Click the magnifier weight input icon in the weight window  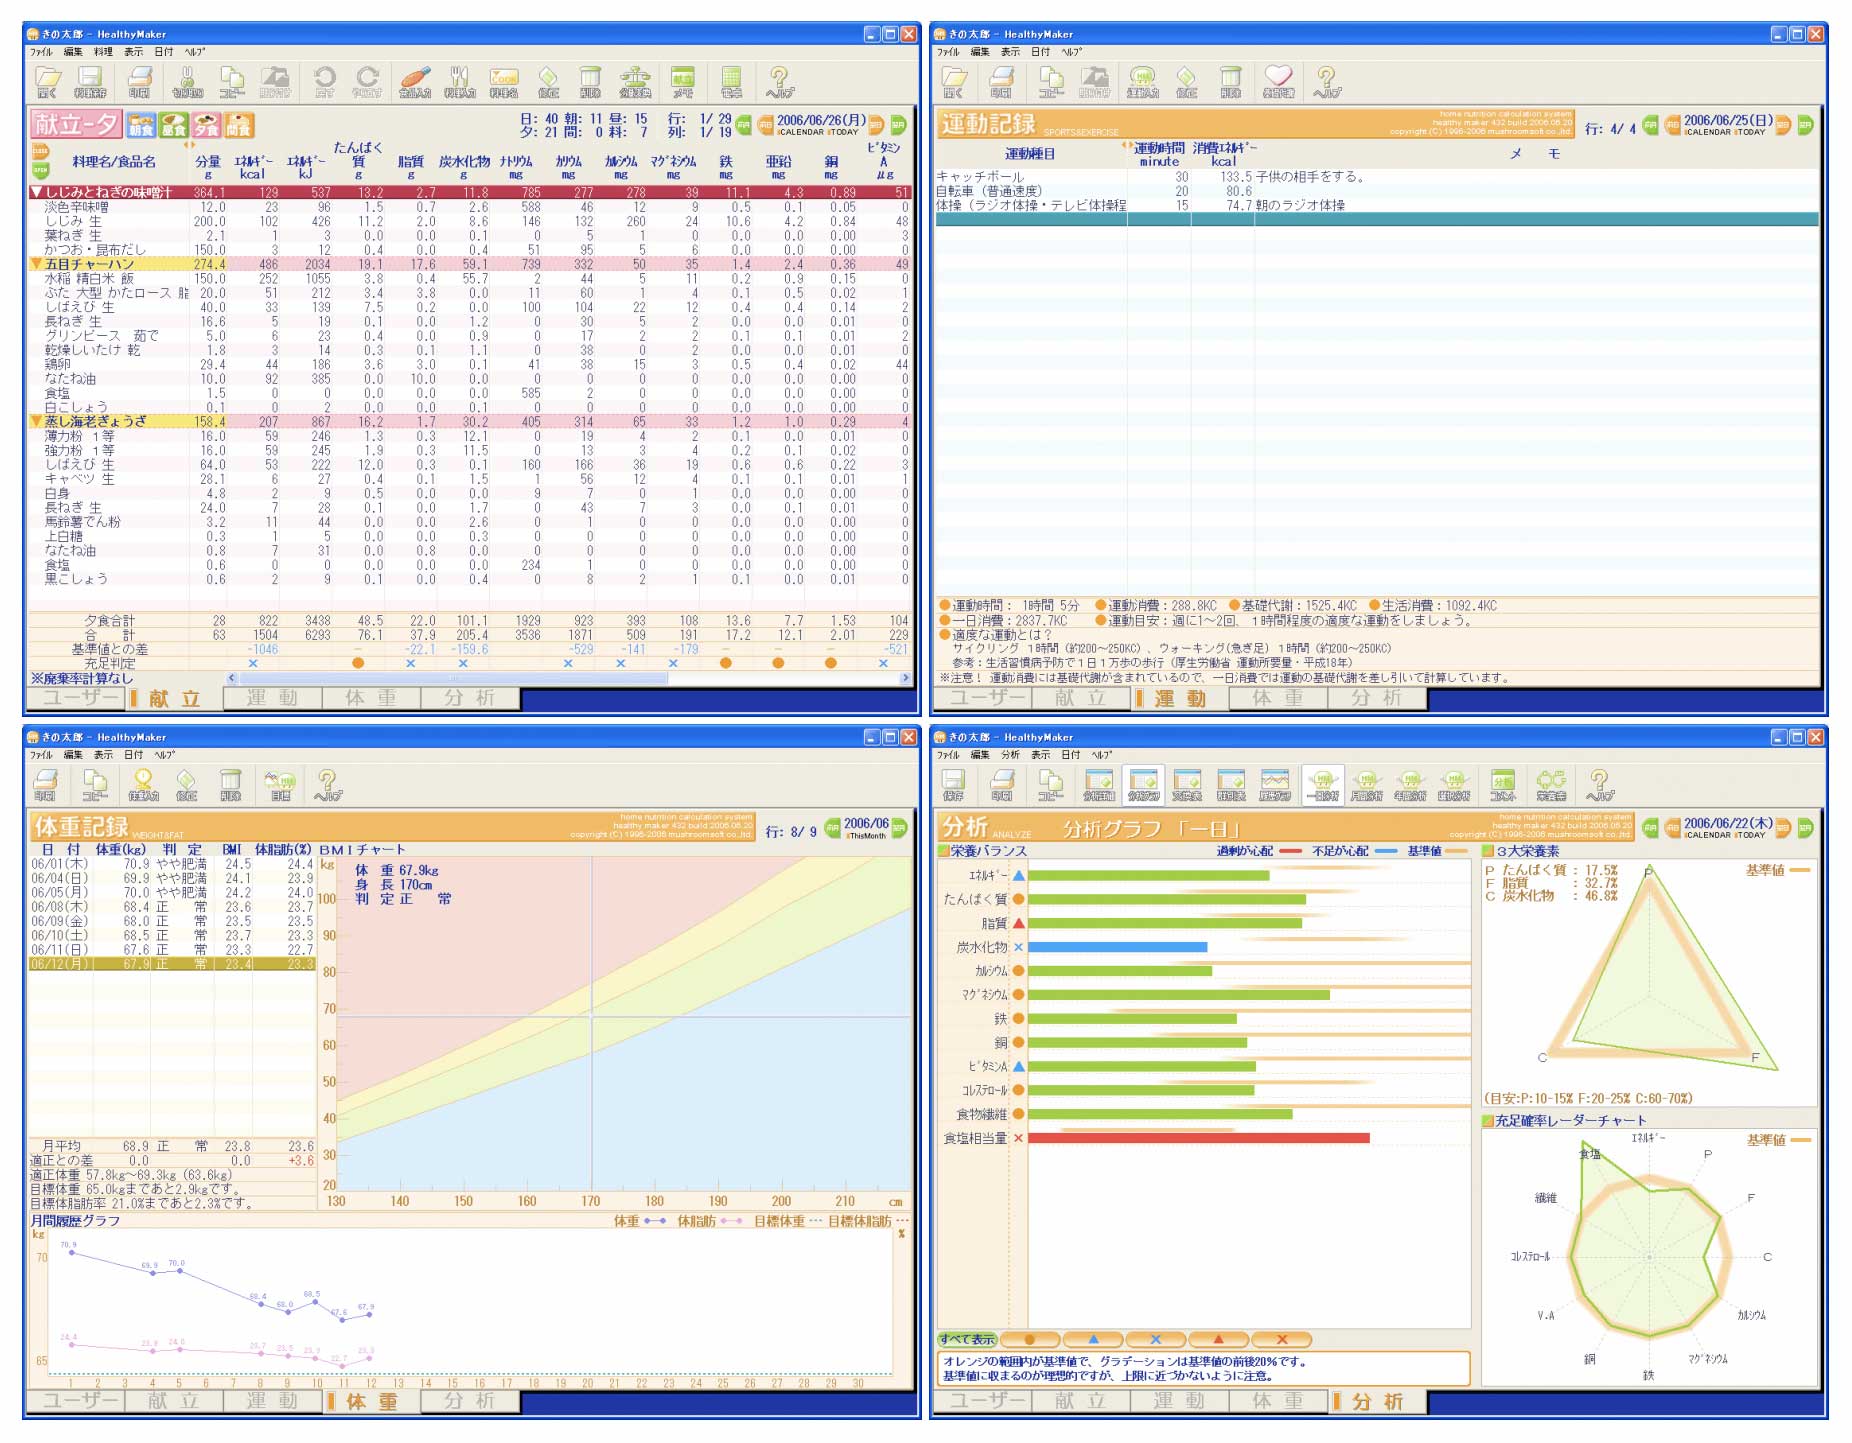coord(143,784)
